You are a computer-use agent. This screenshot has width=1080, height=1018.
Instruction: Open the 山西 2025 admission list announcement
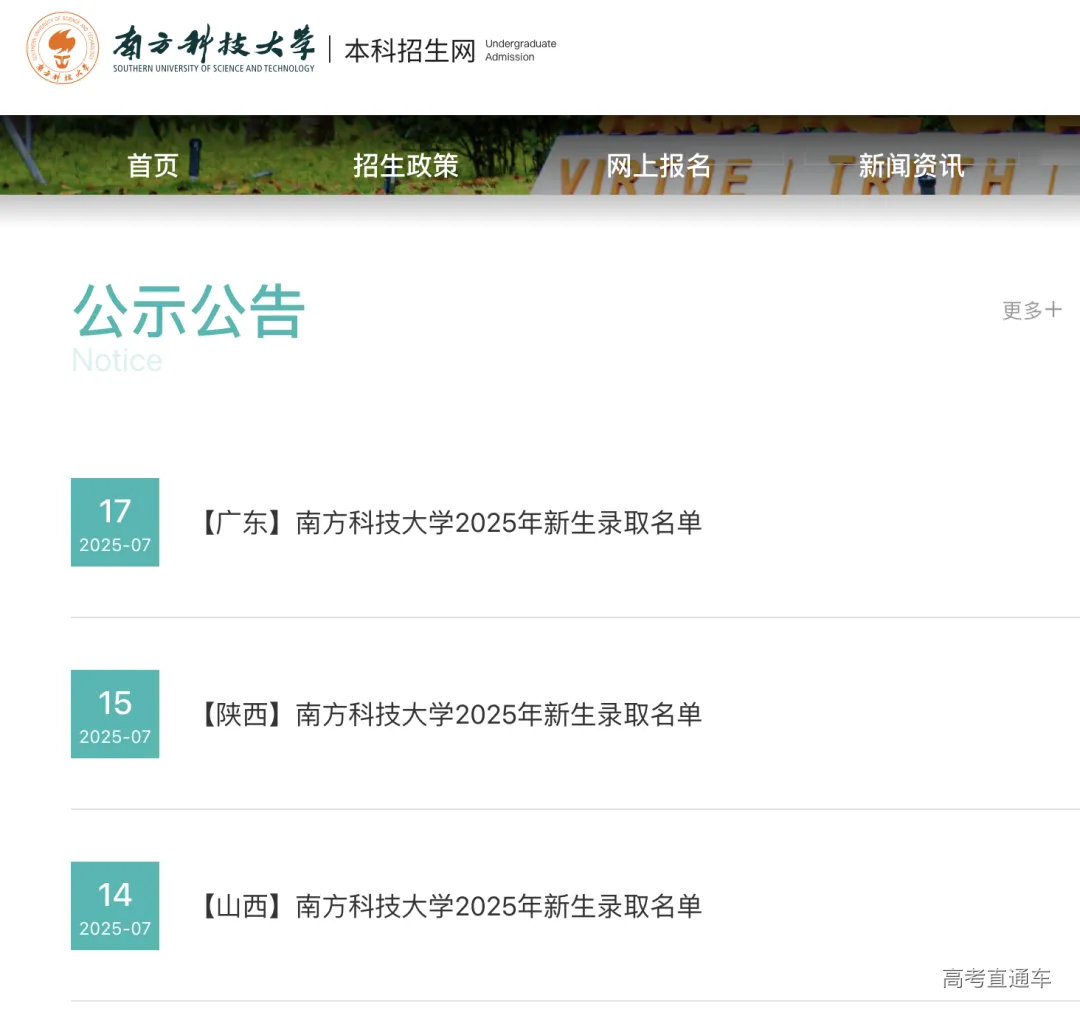pos(450,906)
